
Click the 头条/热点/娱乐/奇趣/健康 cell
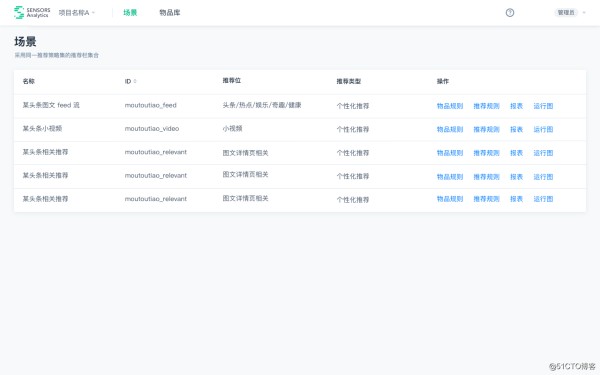[262, 105]
